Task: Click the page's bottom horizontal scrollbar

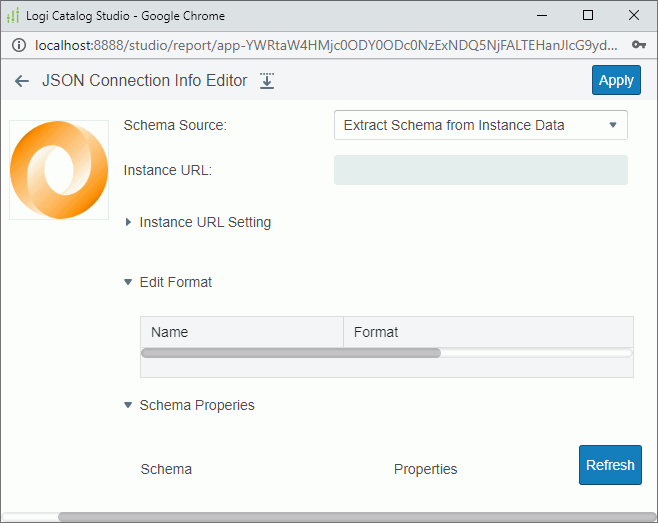Action: 357,517
